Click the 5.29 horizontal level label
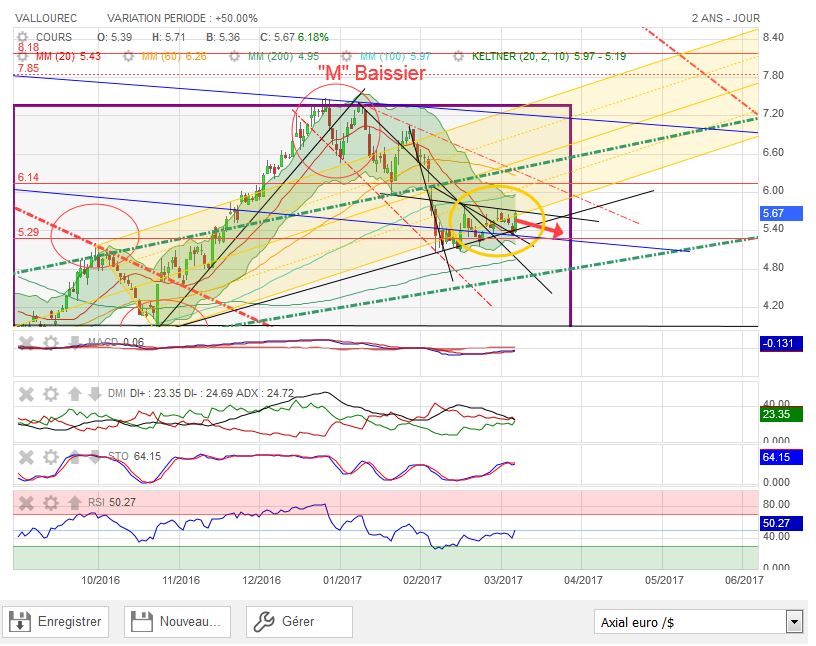 pos(28,232)
